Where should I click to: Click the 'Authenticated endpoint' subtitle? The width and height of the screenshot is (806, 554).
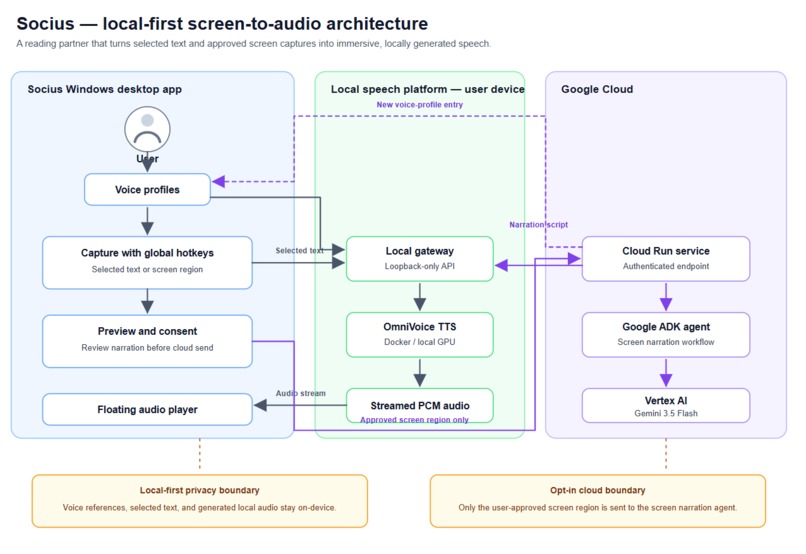(x=666, y=266)
